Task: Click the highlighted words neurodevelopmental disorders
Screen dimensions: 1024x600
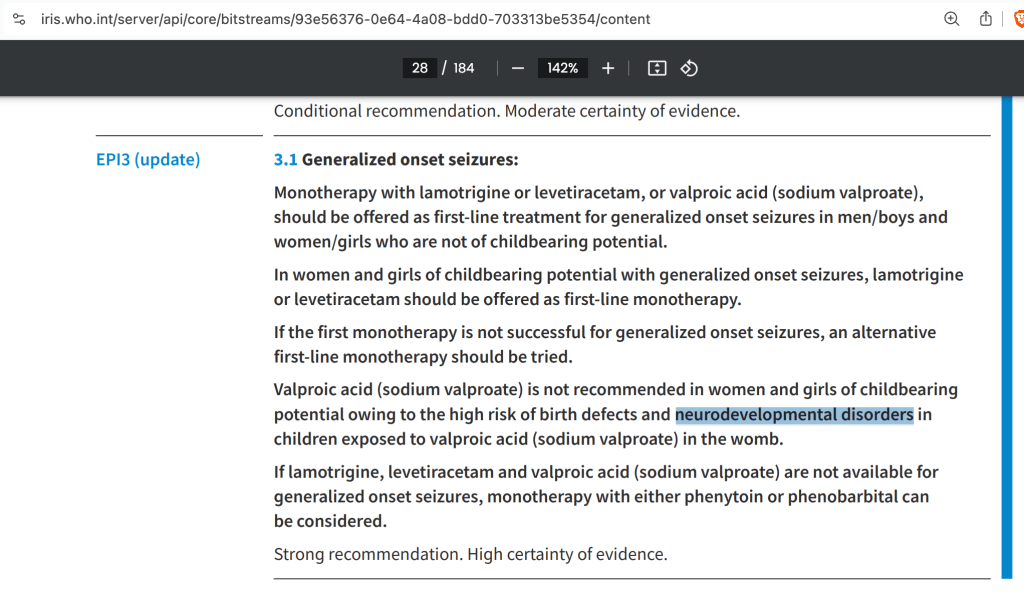Action: coord(794,414)
